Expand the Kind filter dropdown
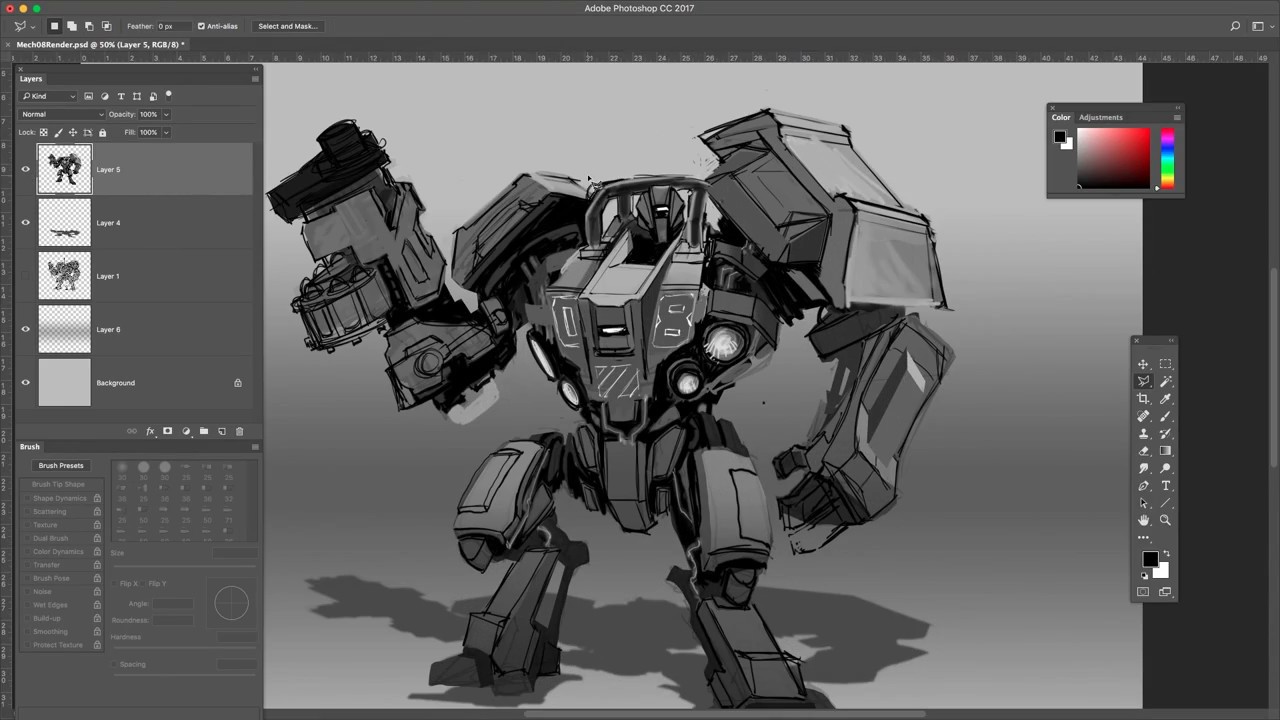This screenshot has height=720, width=1280. tap(48, 96)
